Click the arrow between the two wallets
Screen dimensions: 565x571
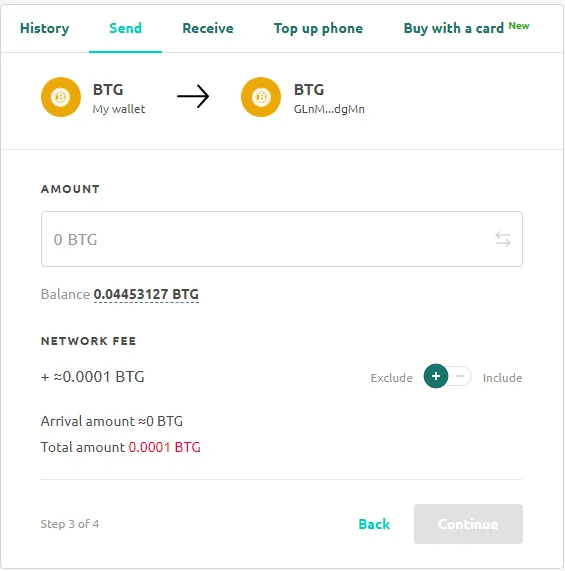pyautogui.click(x=193, y=96)
